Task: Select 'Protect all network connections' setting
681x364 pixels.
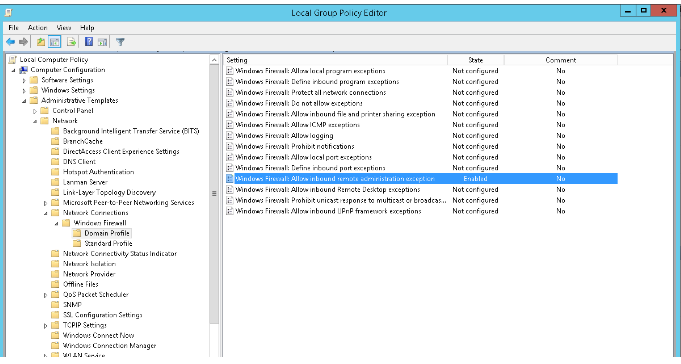Action: tap(311, 93)
